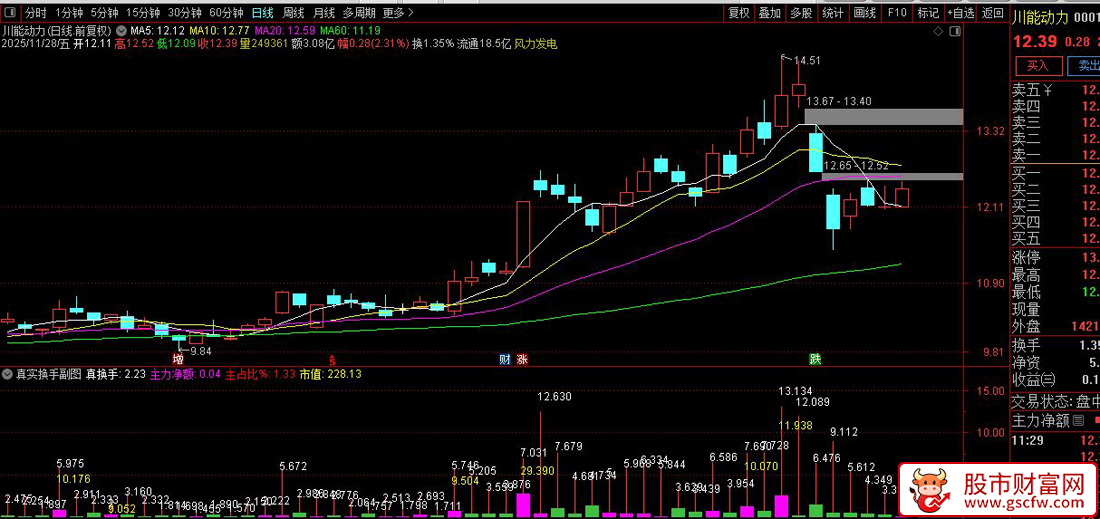1100x519 pixels.
Task: Click the ¥ icon beside 卖五
Action: point(1049,90)
